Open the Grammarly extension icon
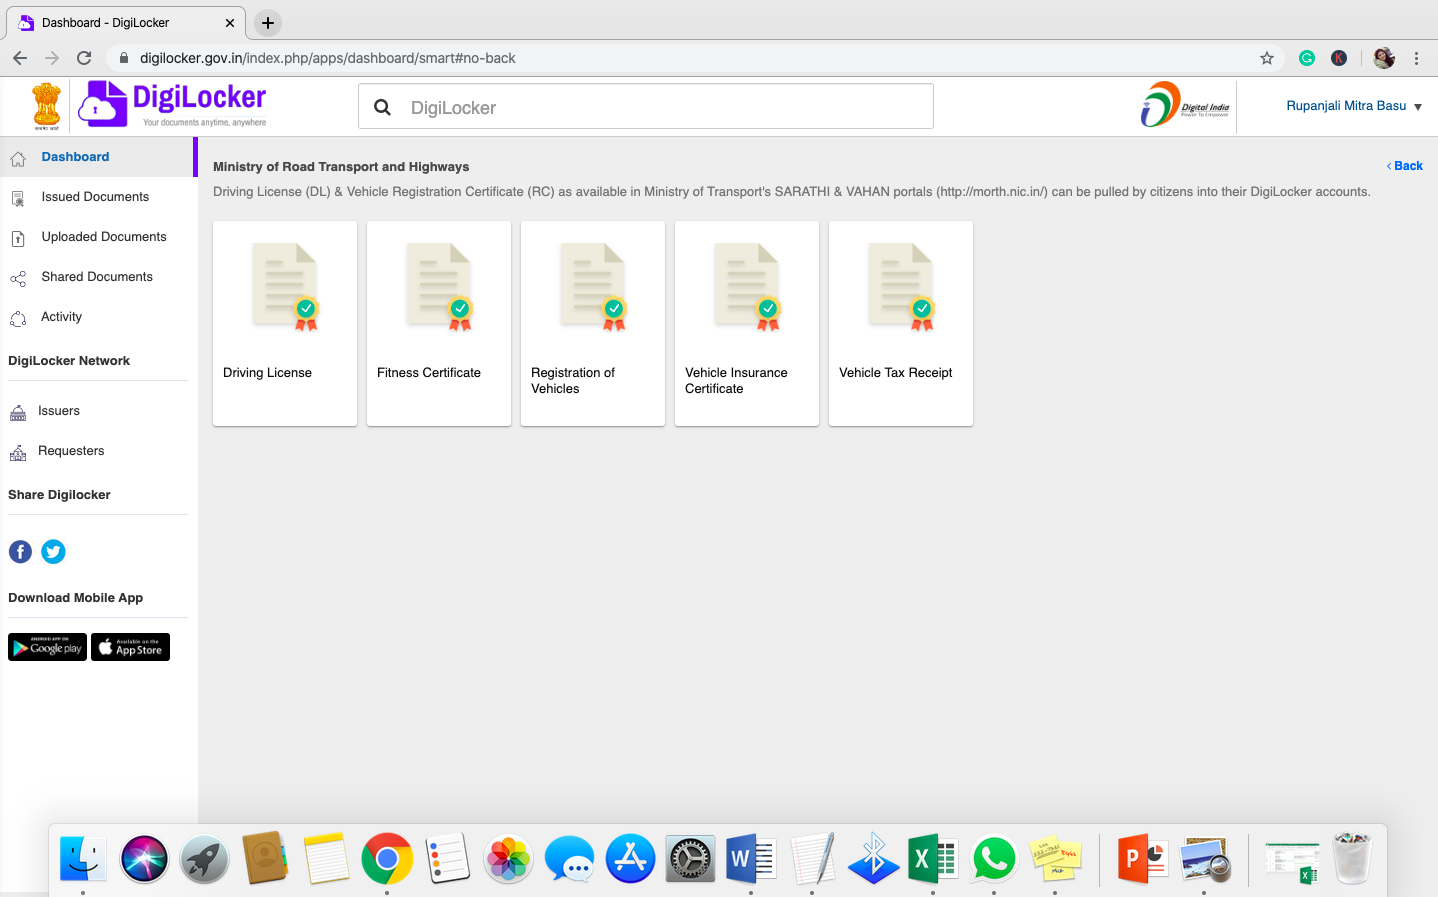 [x=1307, y=58]
